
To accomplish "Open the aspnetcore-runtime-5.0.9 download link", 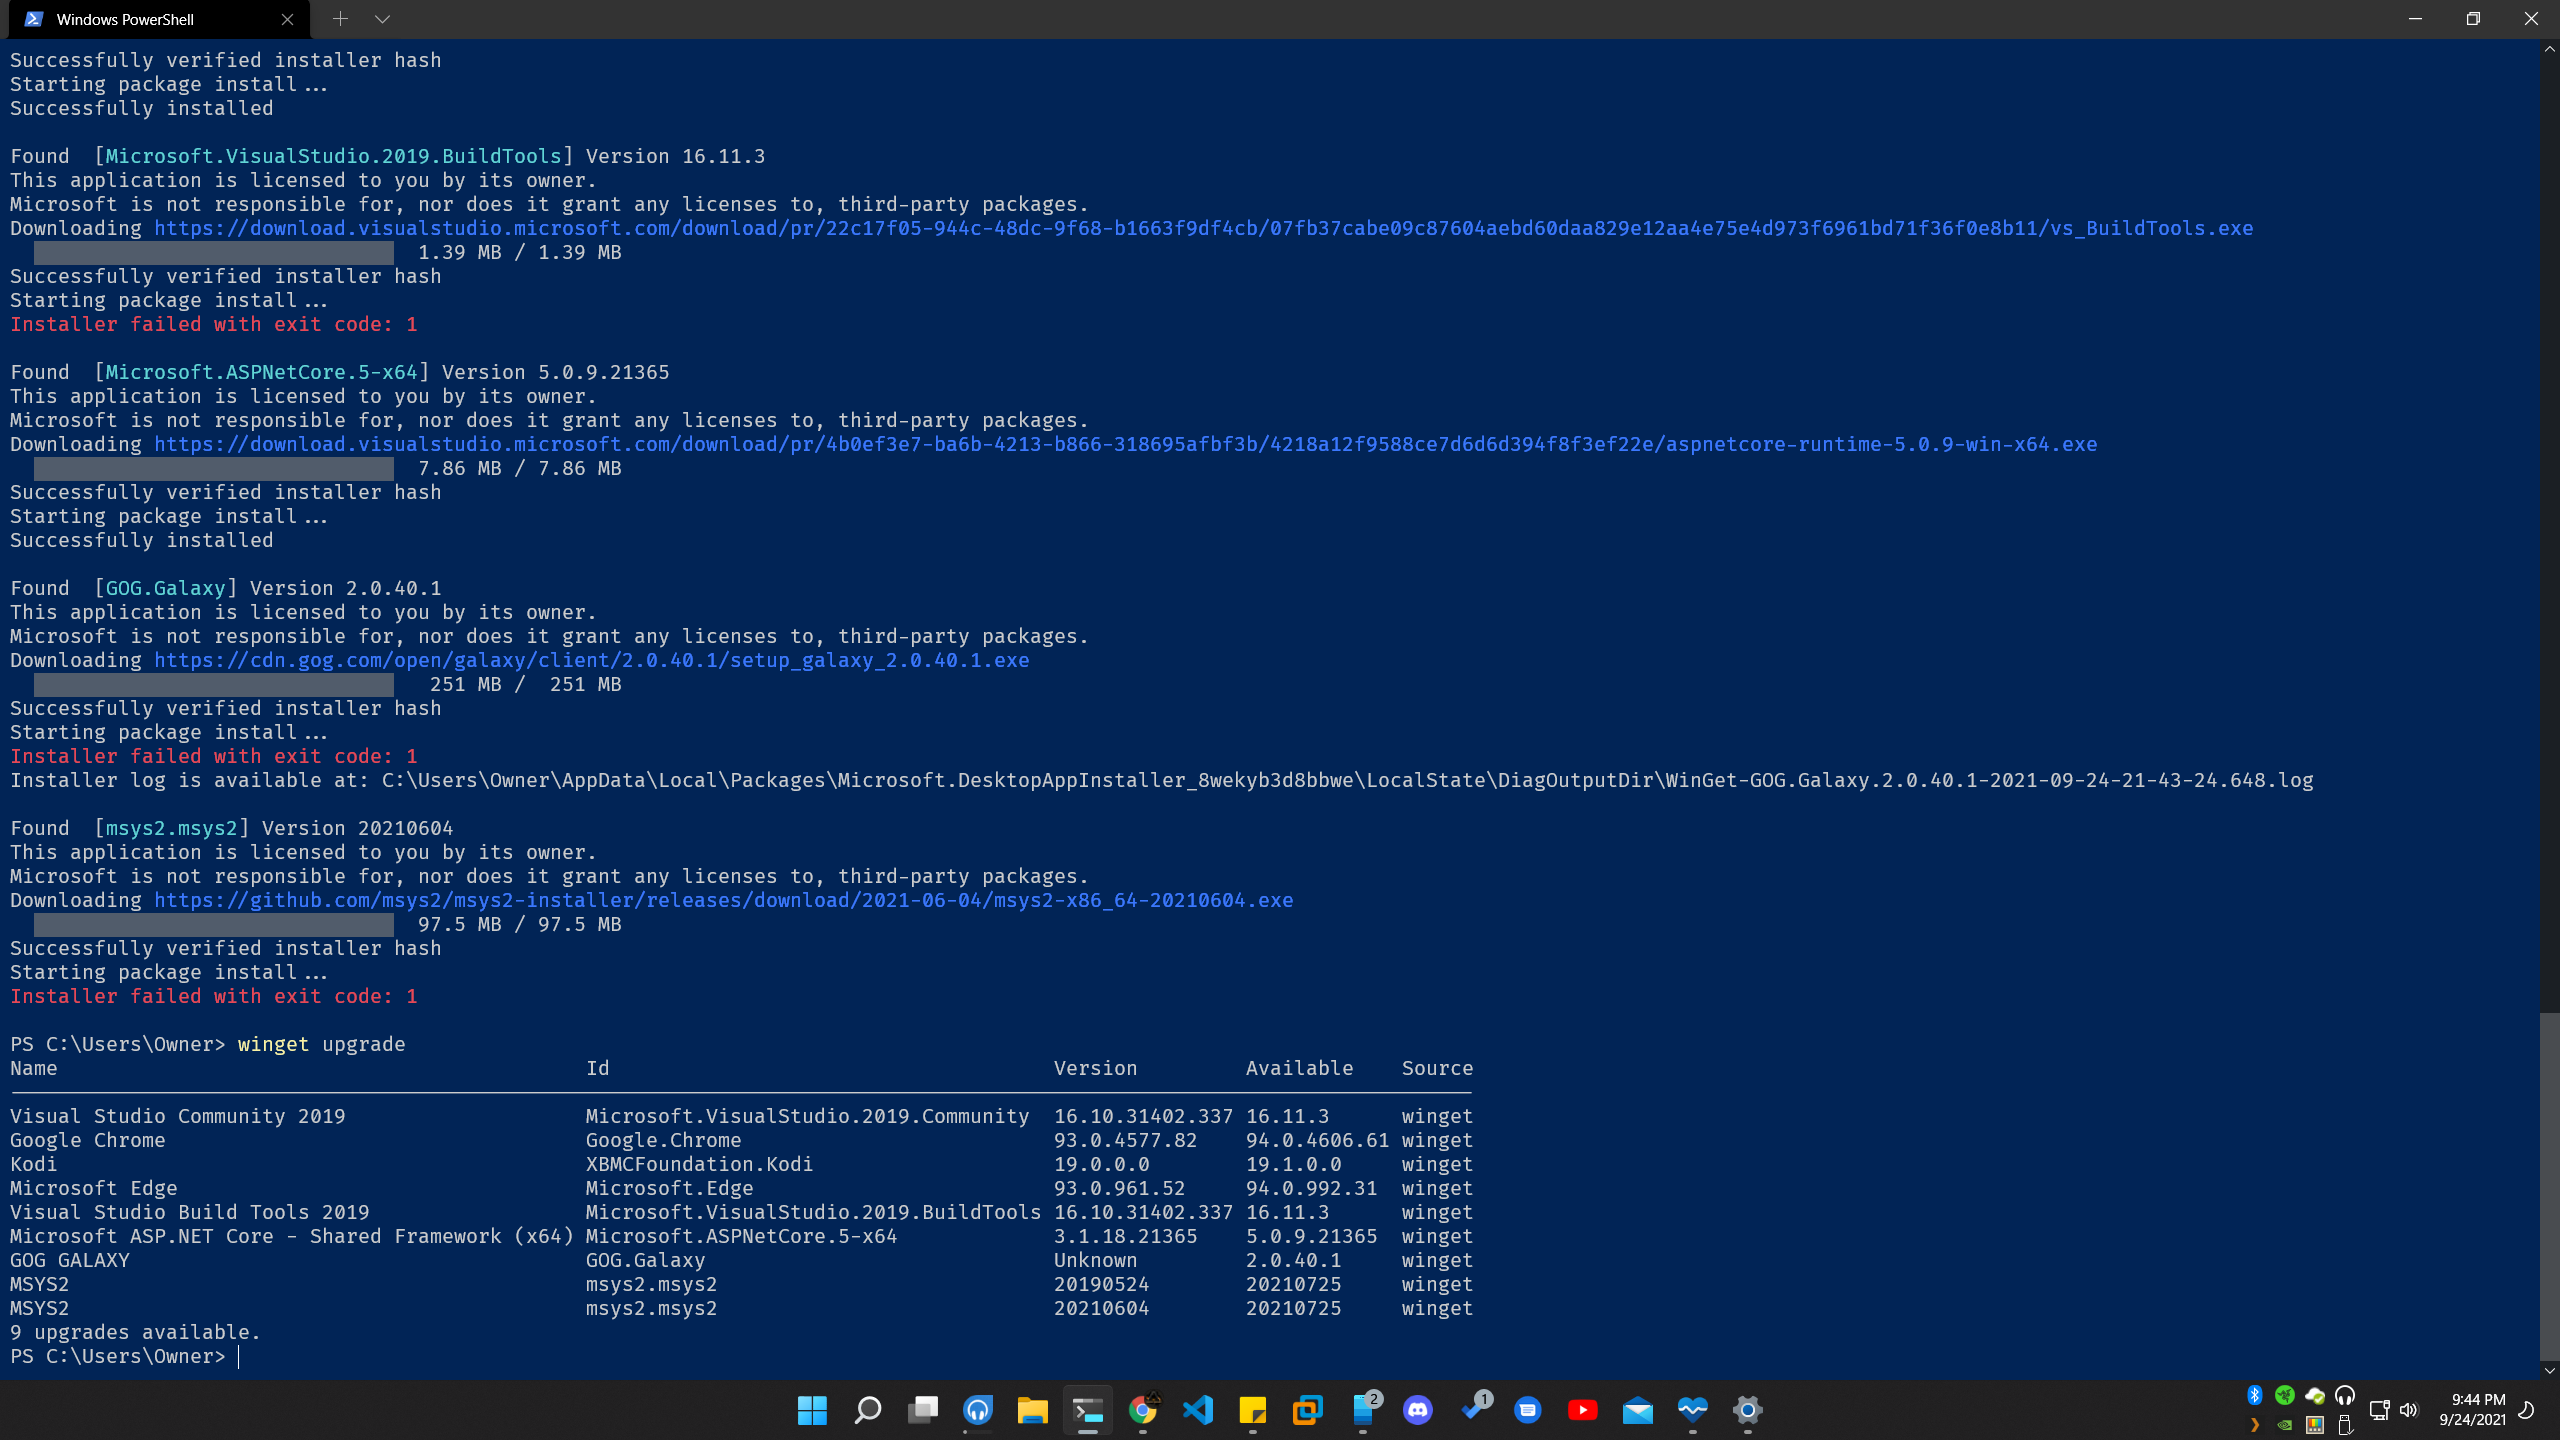I will (1125, 444).
